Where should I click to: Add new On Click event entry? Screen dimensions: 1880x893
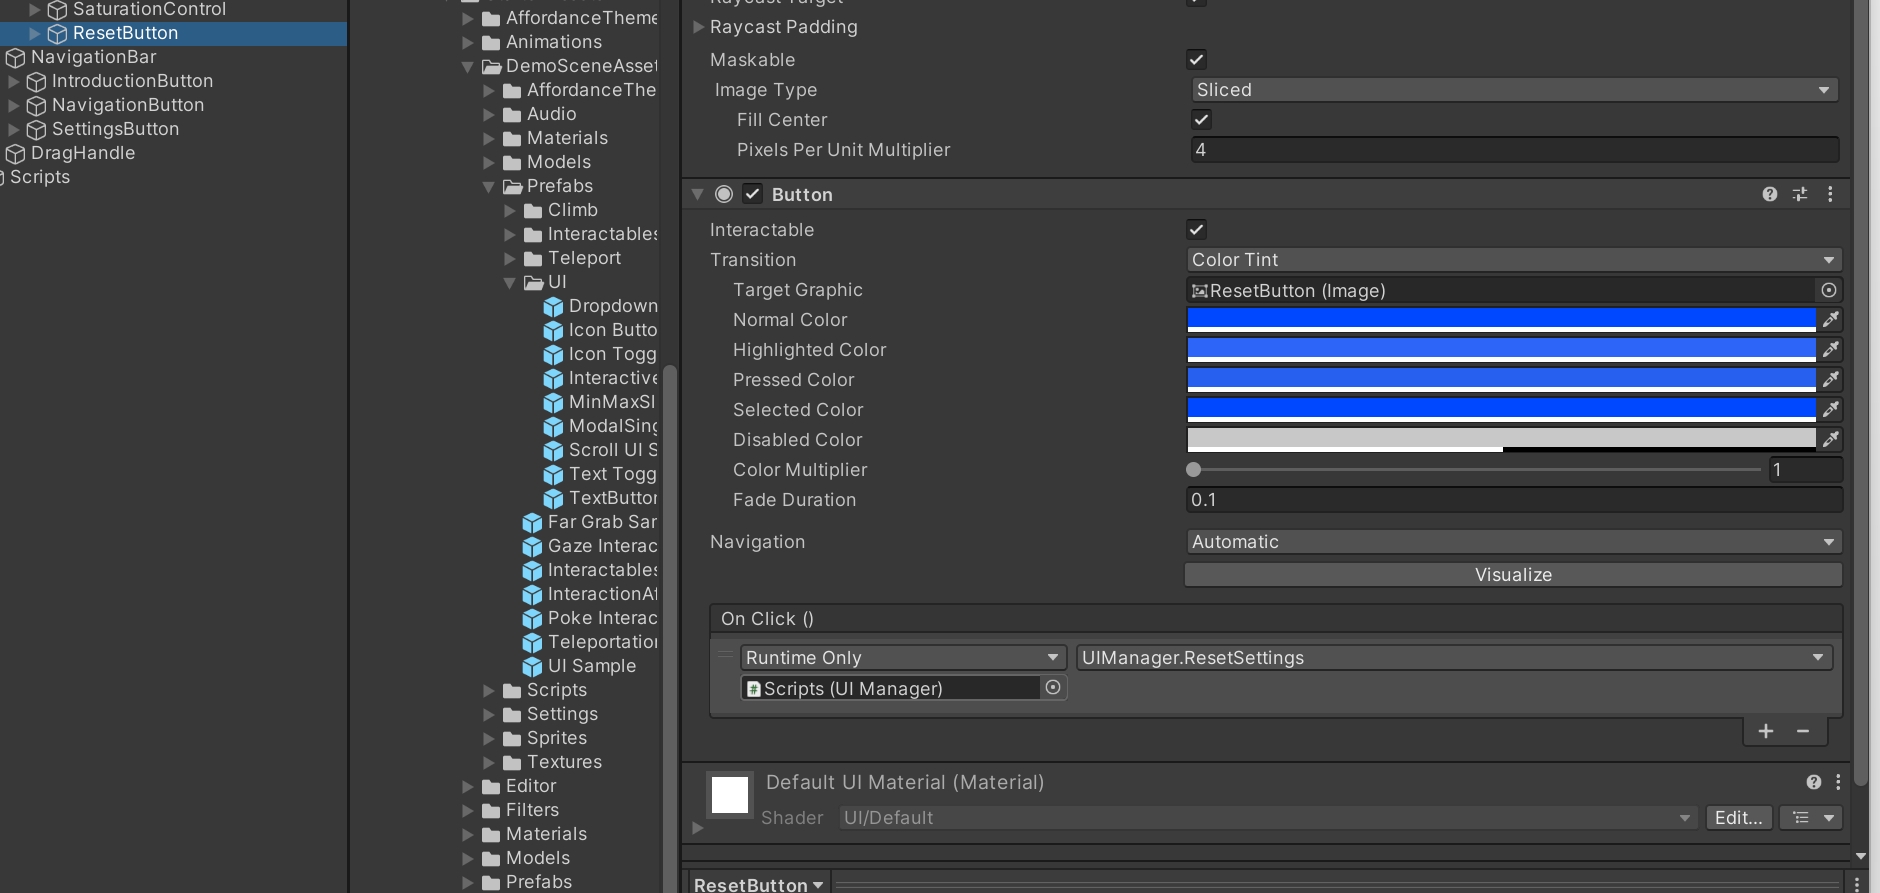1766,731
